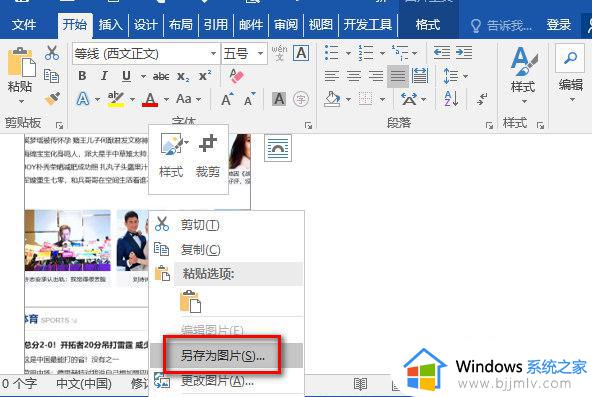
Task: Choose 另存为图片(S)... from context menu
Action: (227, 355)
